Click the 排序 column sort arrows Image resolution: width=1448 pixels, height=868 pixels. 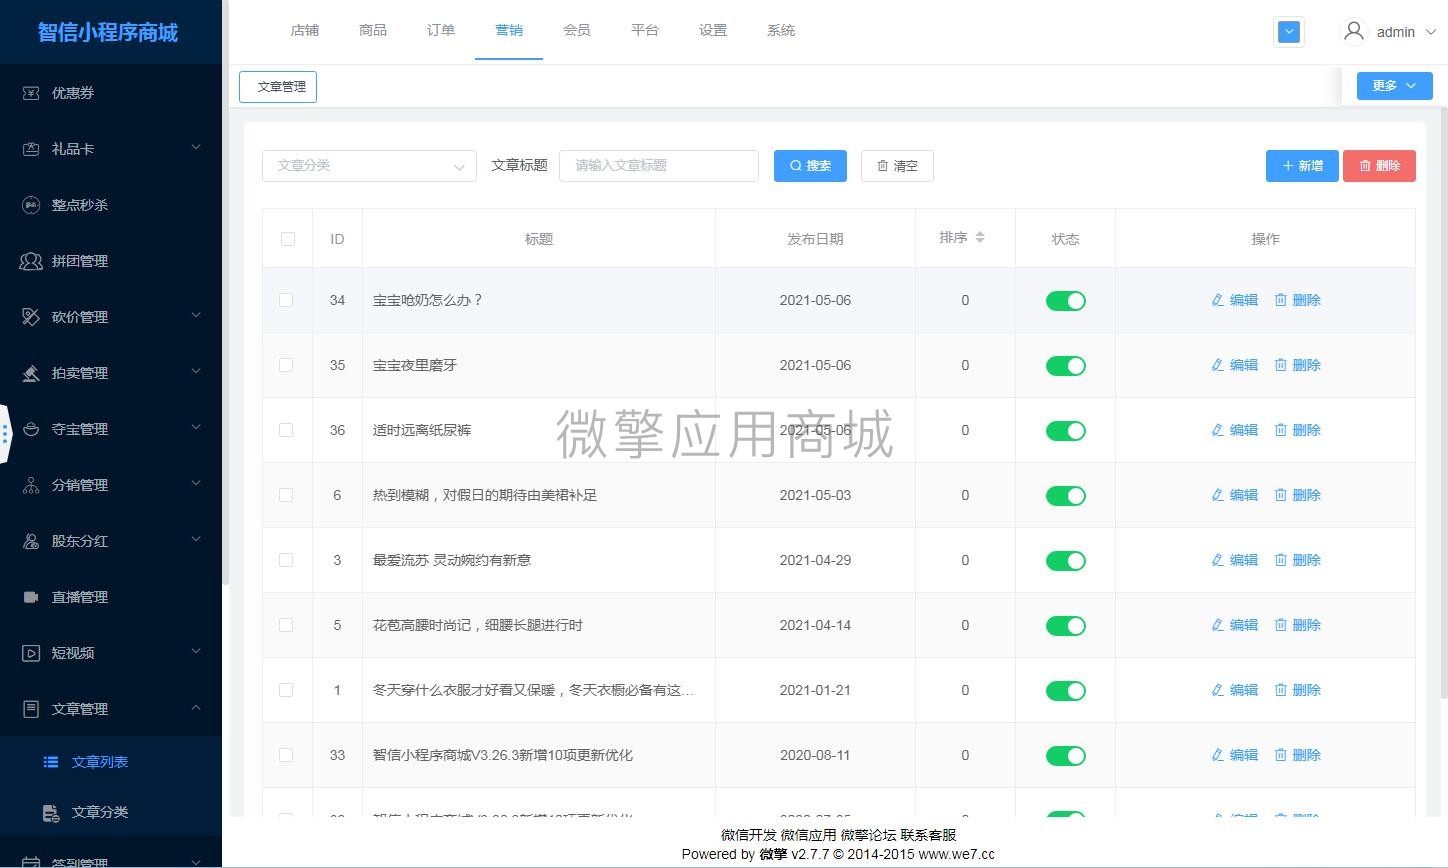[980, 238]
